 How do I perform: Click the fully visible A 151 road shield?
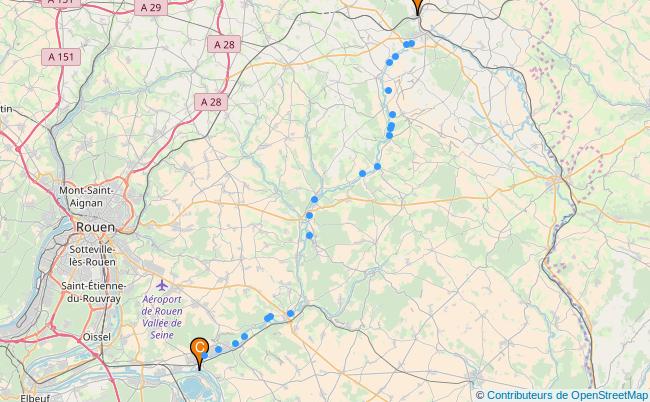click(61, 57)
